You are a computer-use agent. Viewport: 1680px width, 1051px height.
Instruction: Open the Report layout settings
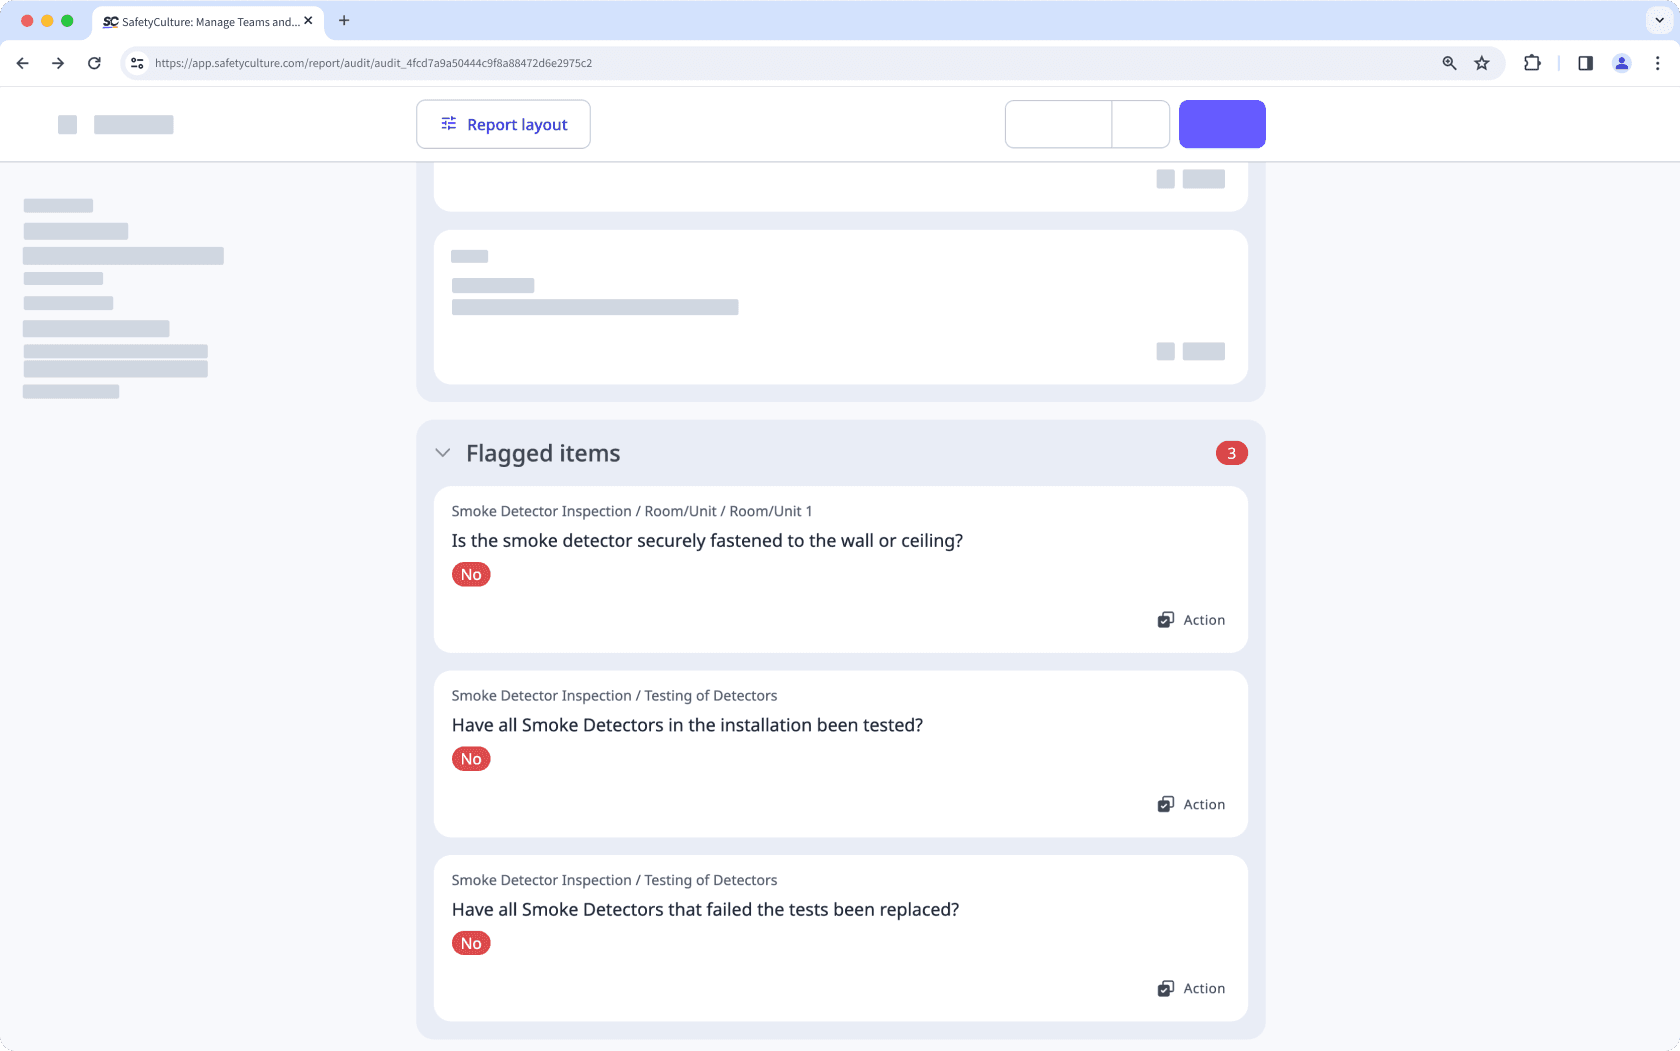click(x=503, y=124)
